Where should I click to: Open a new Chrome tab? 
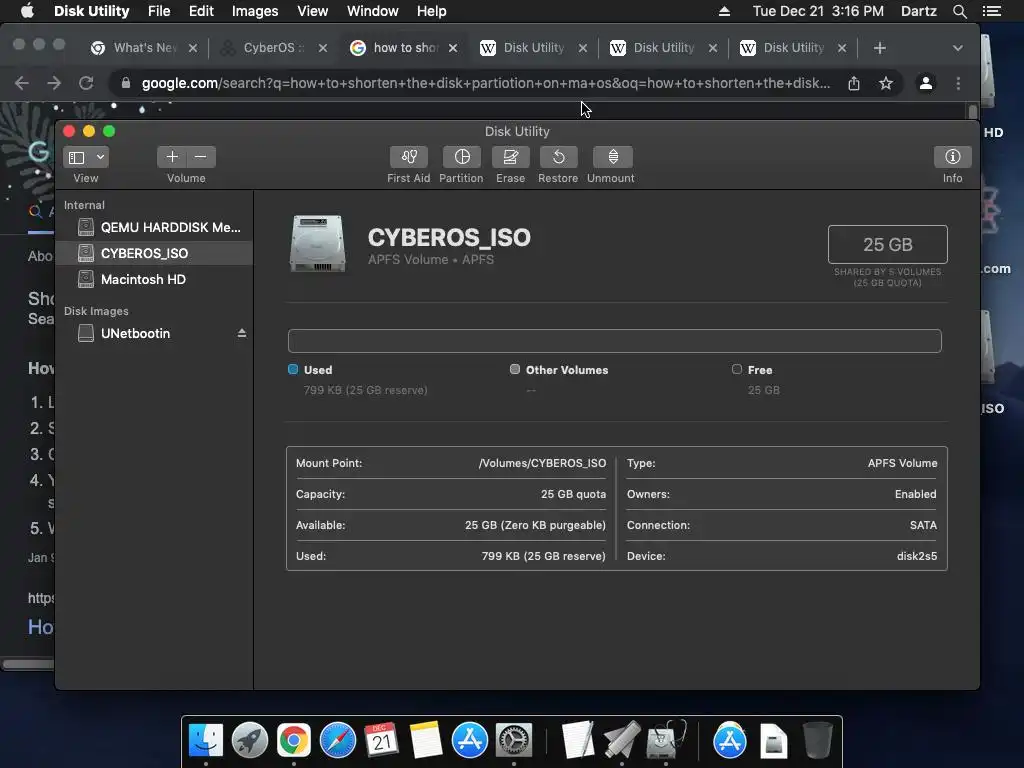coord(880,48)
